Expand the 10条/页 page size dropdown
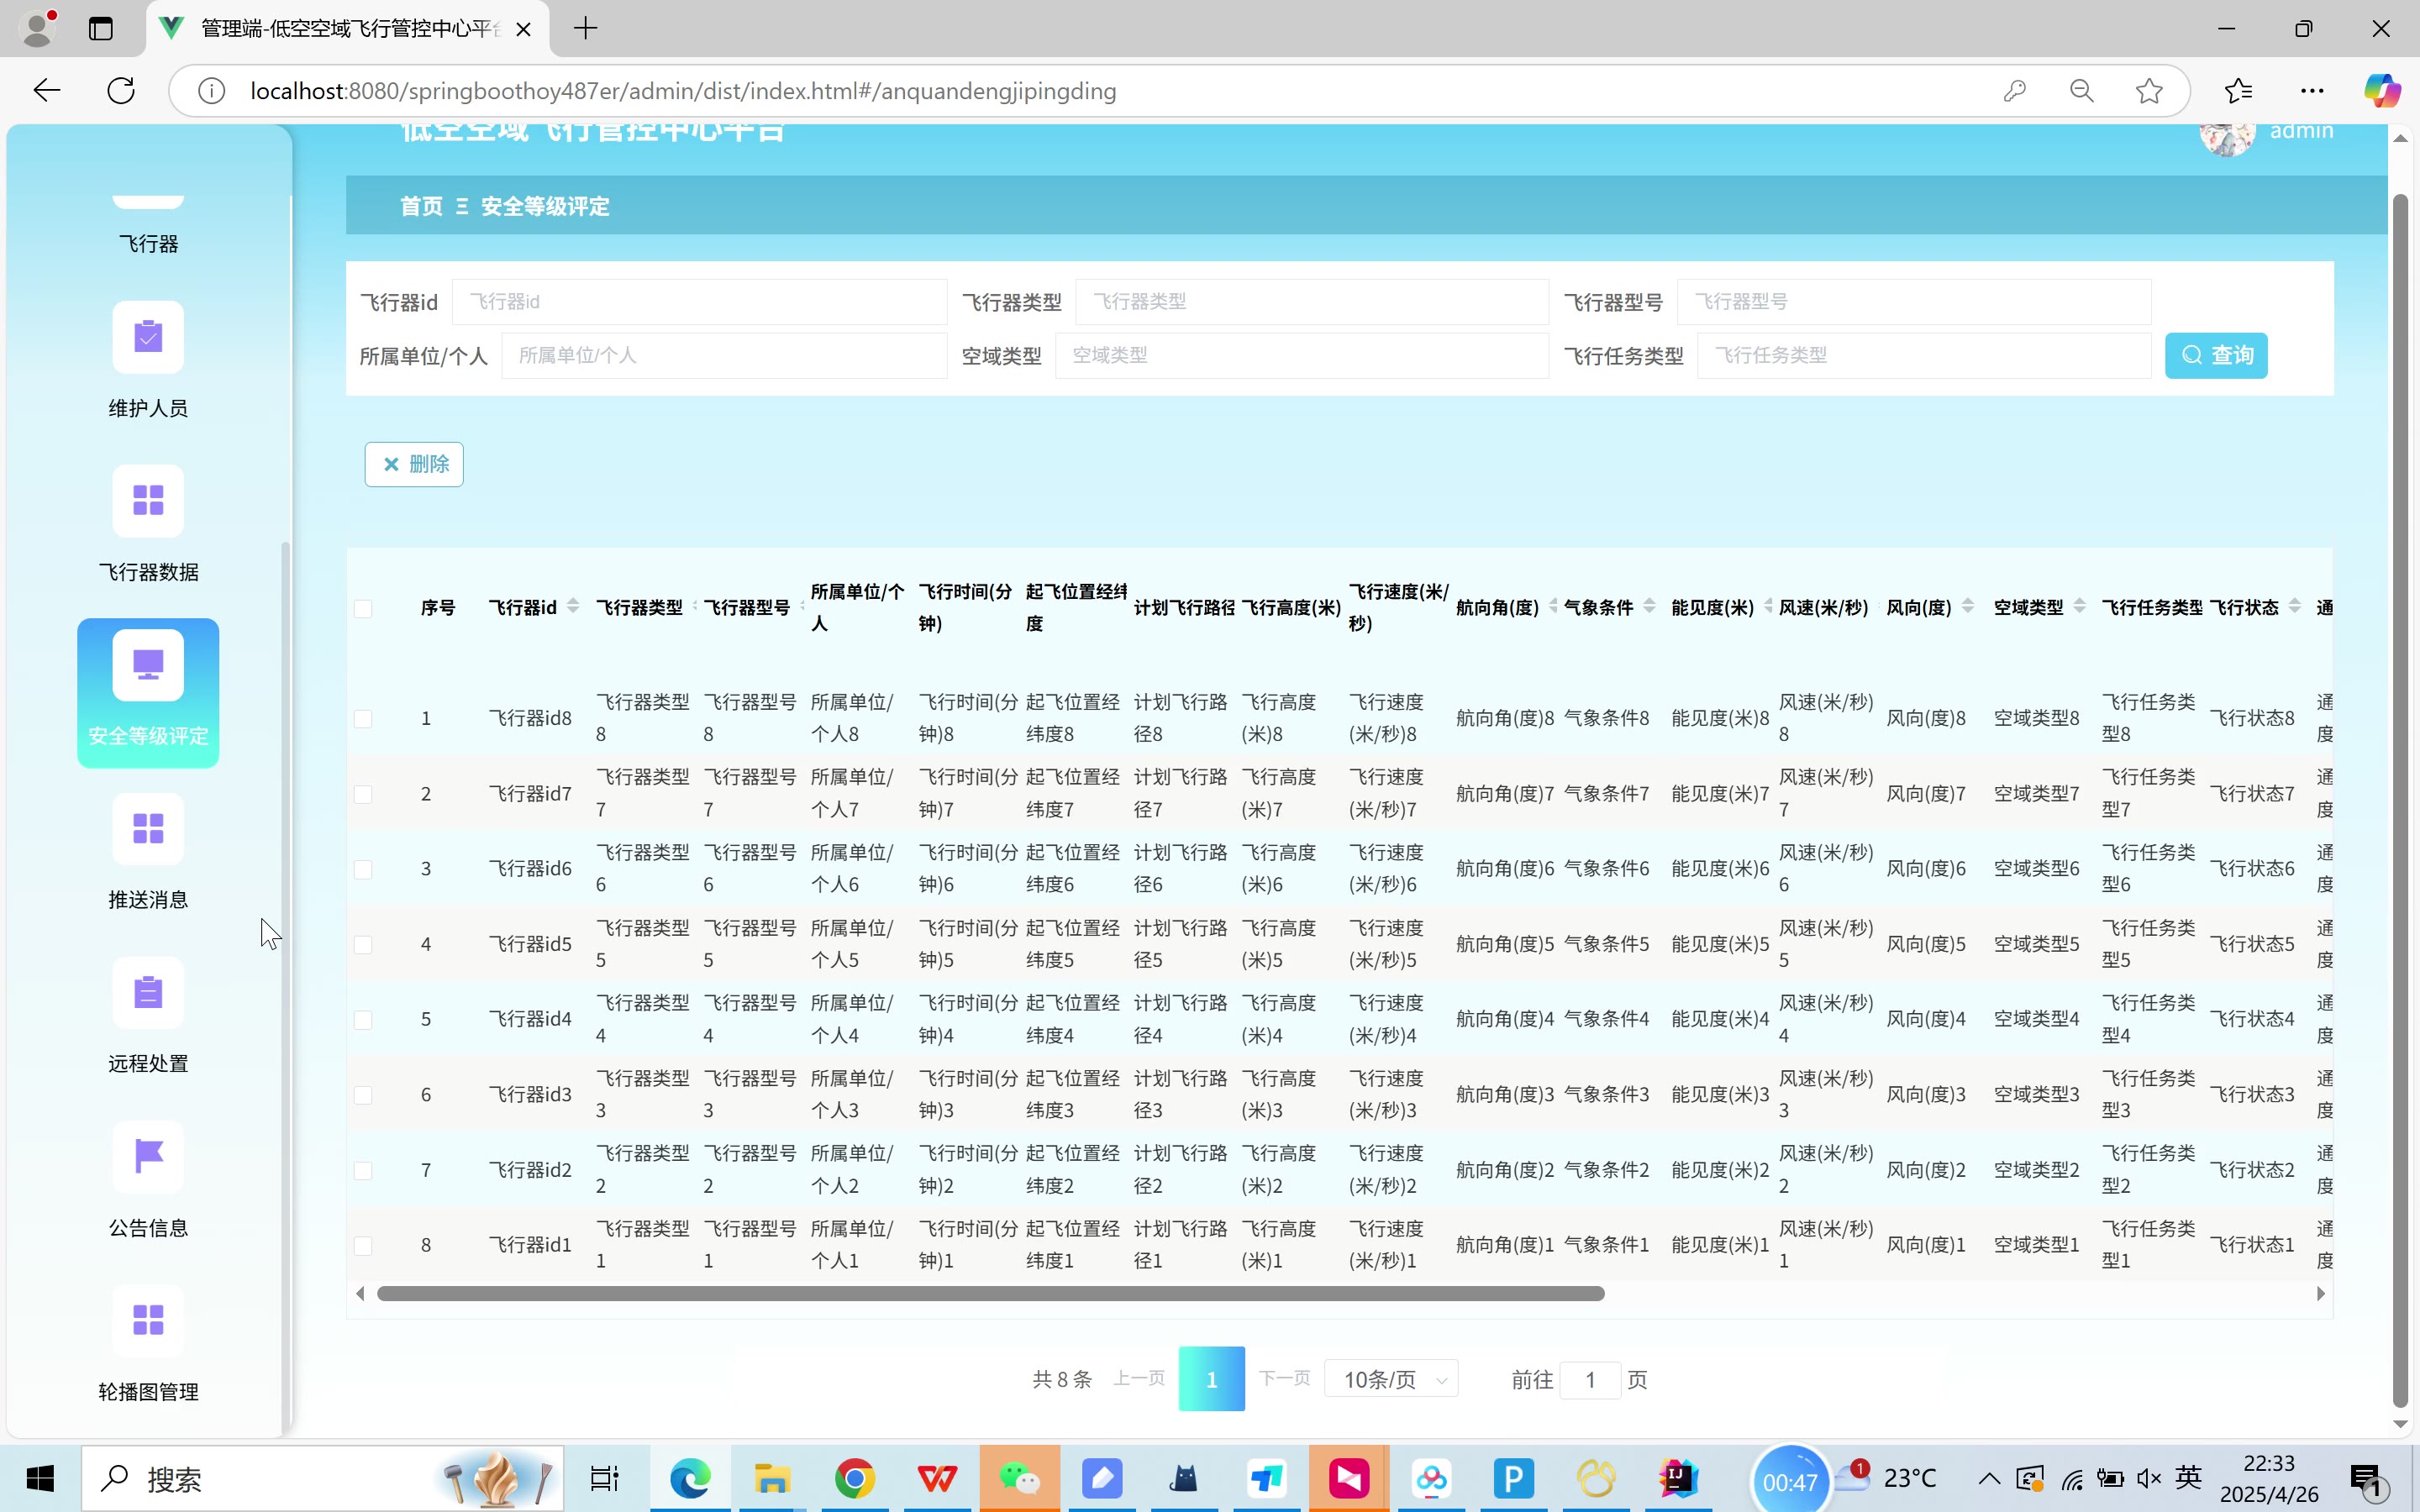Image resolution: width=2420 pixels, height=1512 pixels. [1391, 1379]
